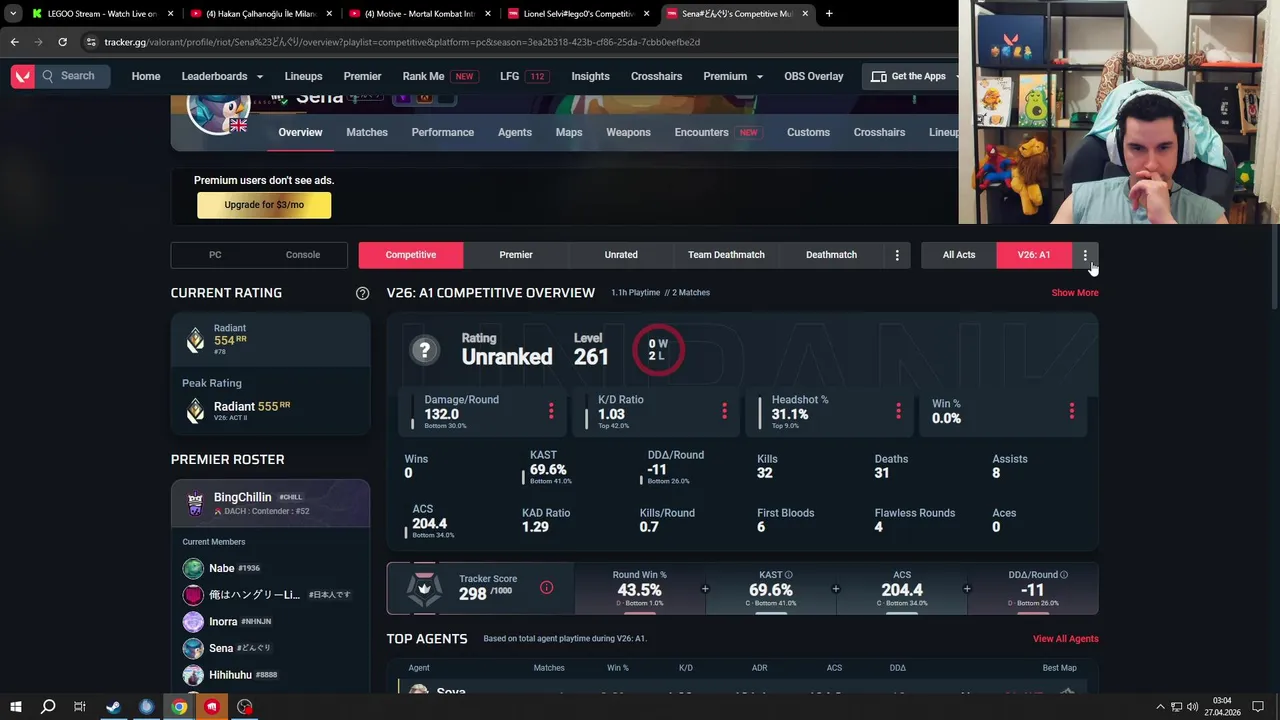Click the browser address bar URL
The width and height of the screenshot is (1280, 720).
tap(402, 42)
